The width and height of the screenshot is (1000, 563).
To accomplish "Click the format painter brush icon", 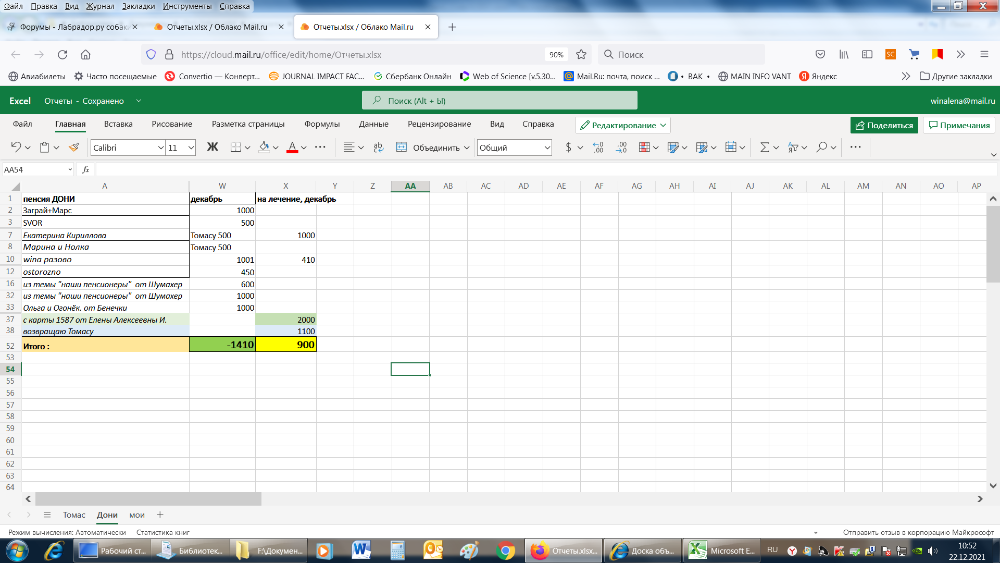I will click(x=73, y=147).
